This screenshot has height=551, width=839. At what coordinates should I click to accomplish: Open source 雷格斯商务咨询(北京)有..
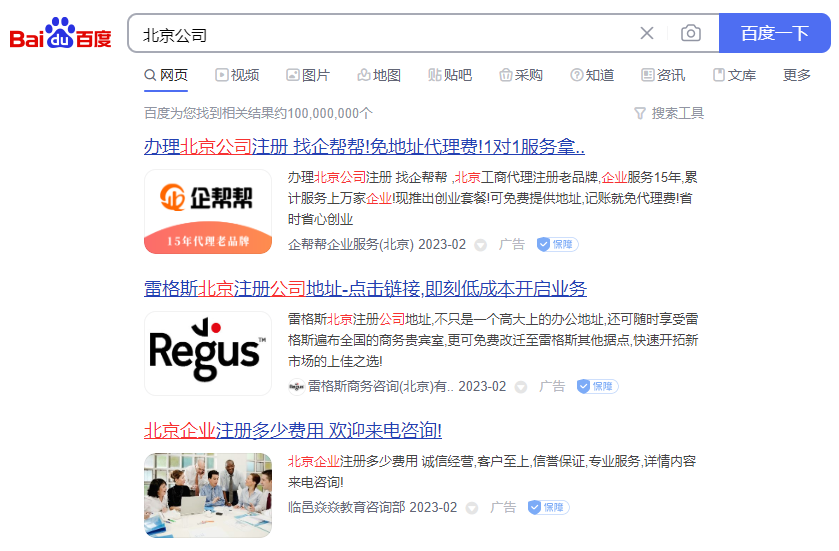(380, 386)
